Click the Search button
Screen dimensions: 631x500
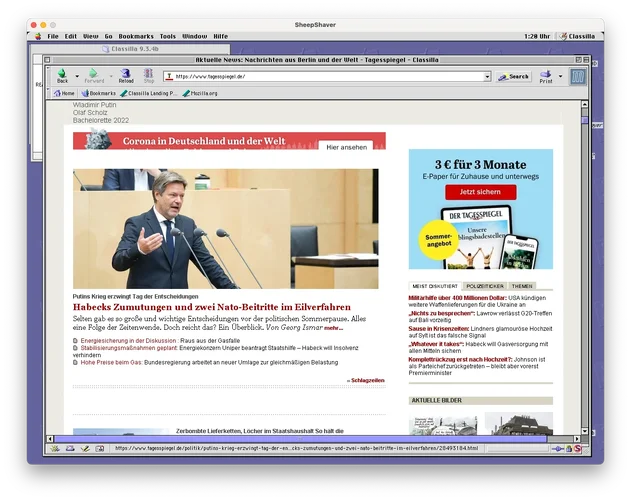click(x=514, y=76)
